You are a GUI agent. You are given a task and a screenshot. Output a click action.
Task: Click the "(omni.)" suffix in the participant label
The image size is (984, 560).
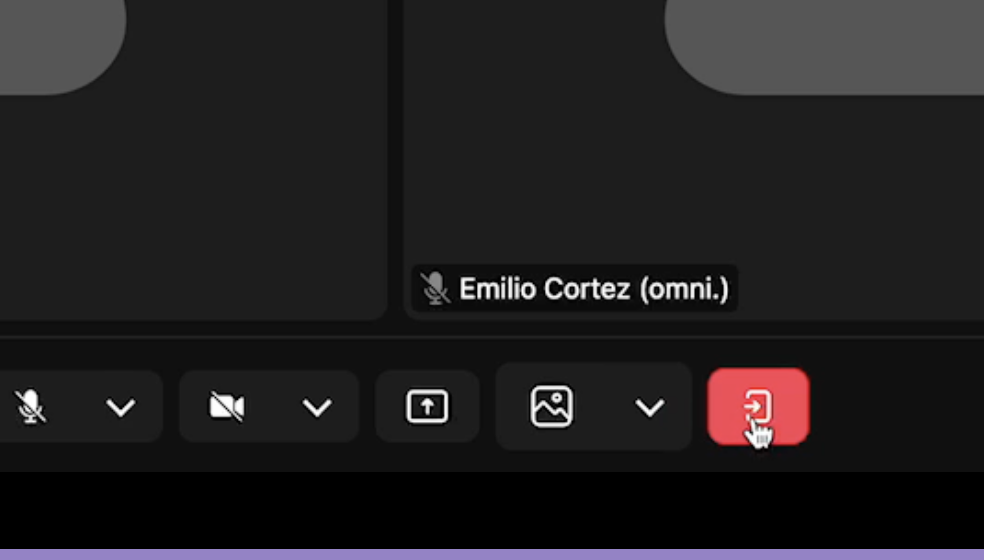click(684, 289)
